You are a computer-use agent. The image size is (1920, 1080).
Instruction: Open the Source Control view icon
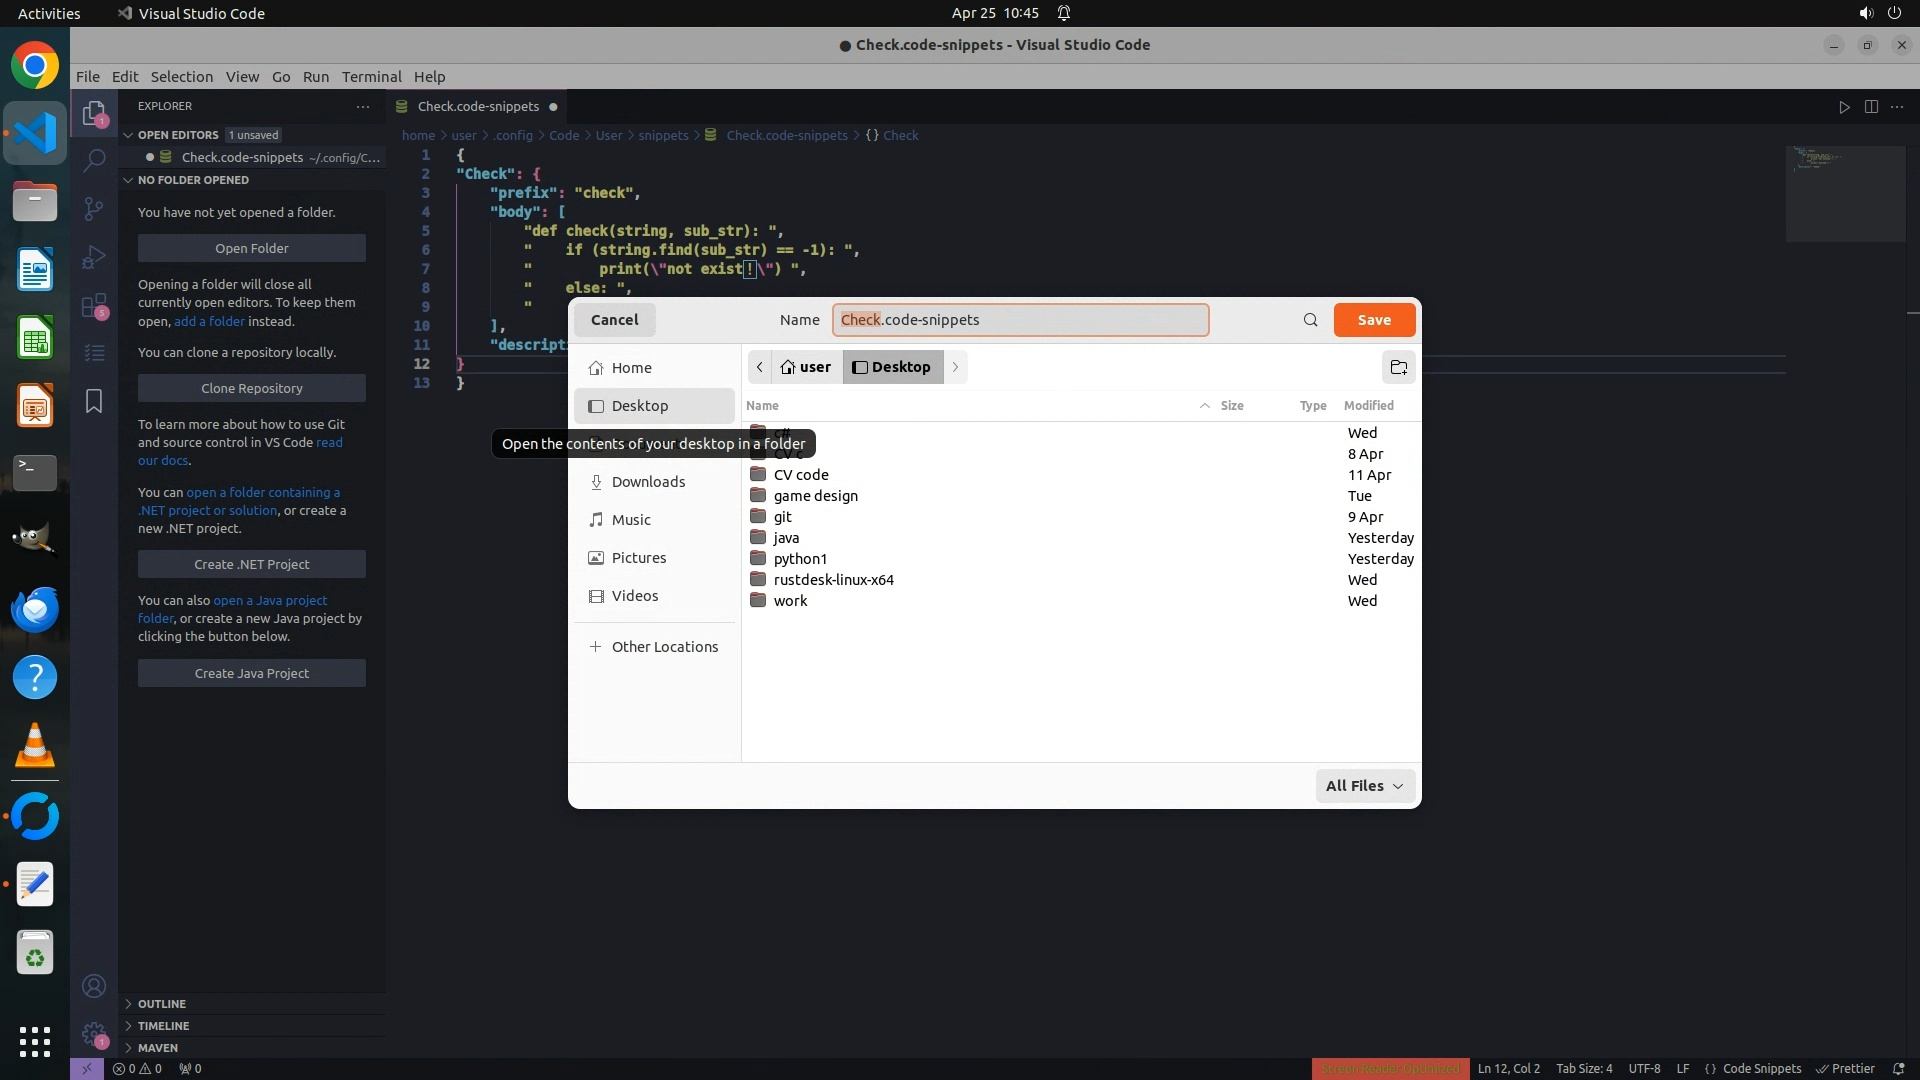pyautogui.click(x=94, y=208)
